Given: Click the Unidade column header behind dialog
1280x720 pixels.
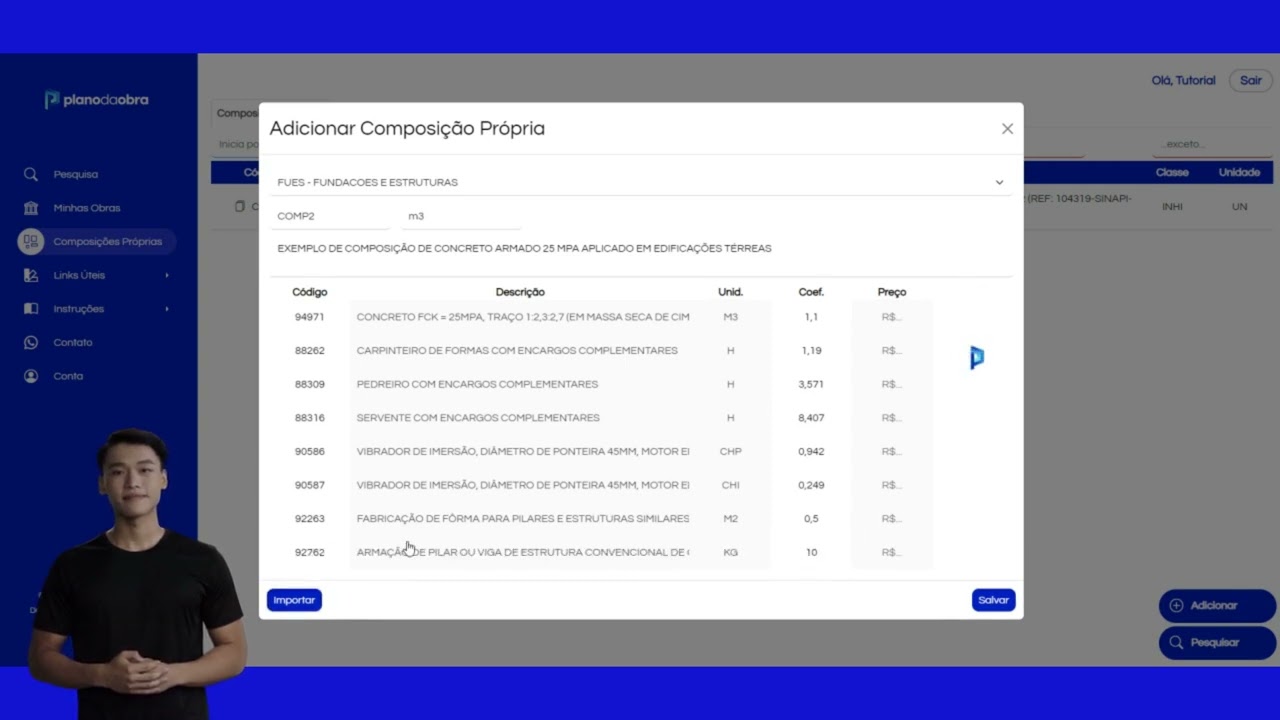Looking at the screenshot, I should click(1239, 173).
